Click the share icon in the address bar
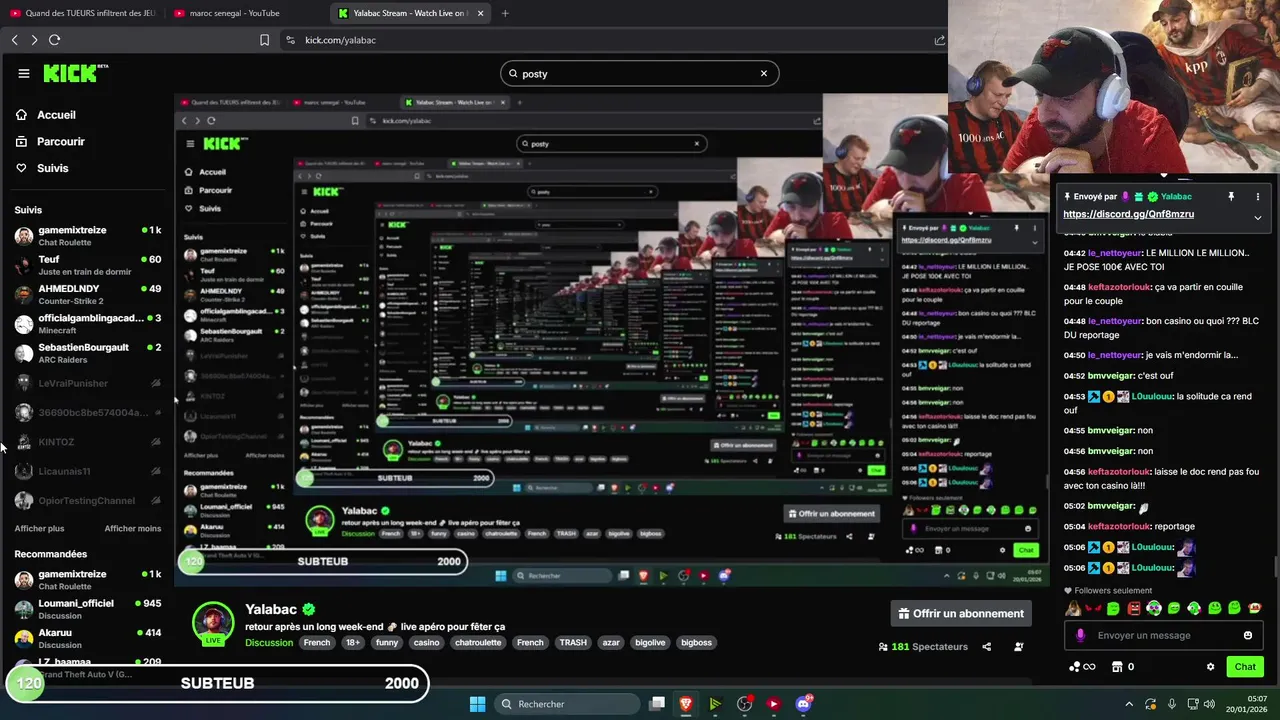The image size is (1280, 720). click(x=939, y=40)
